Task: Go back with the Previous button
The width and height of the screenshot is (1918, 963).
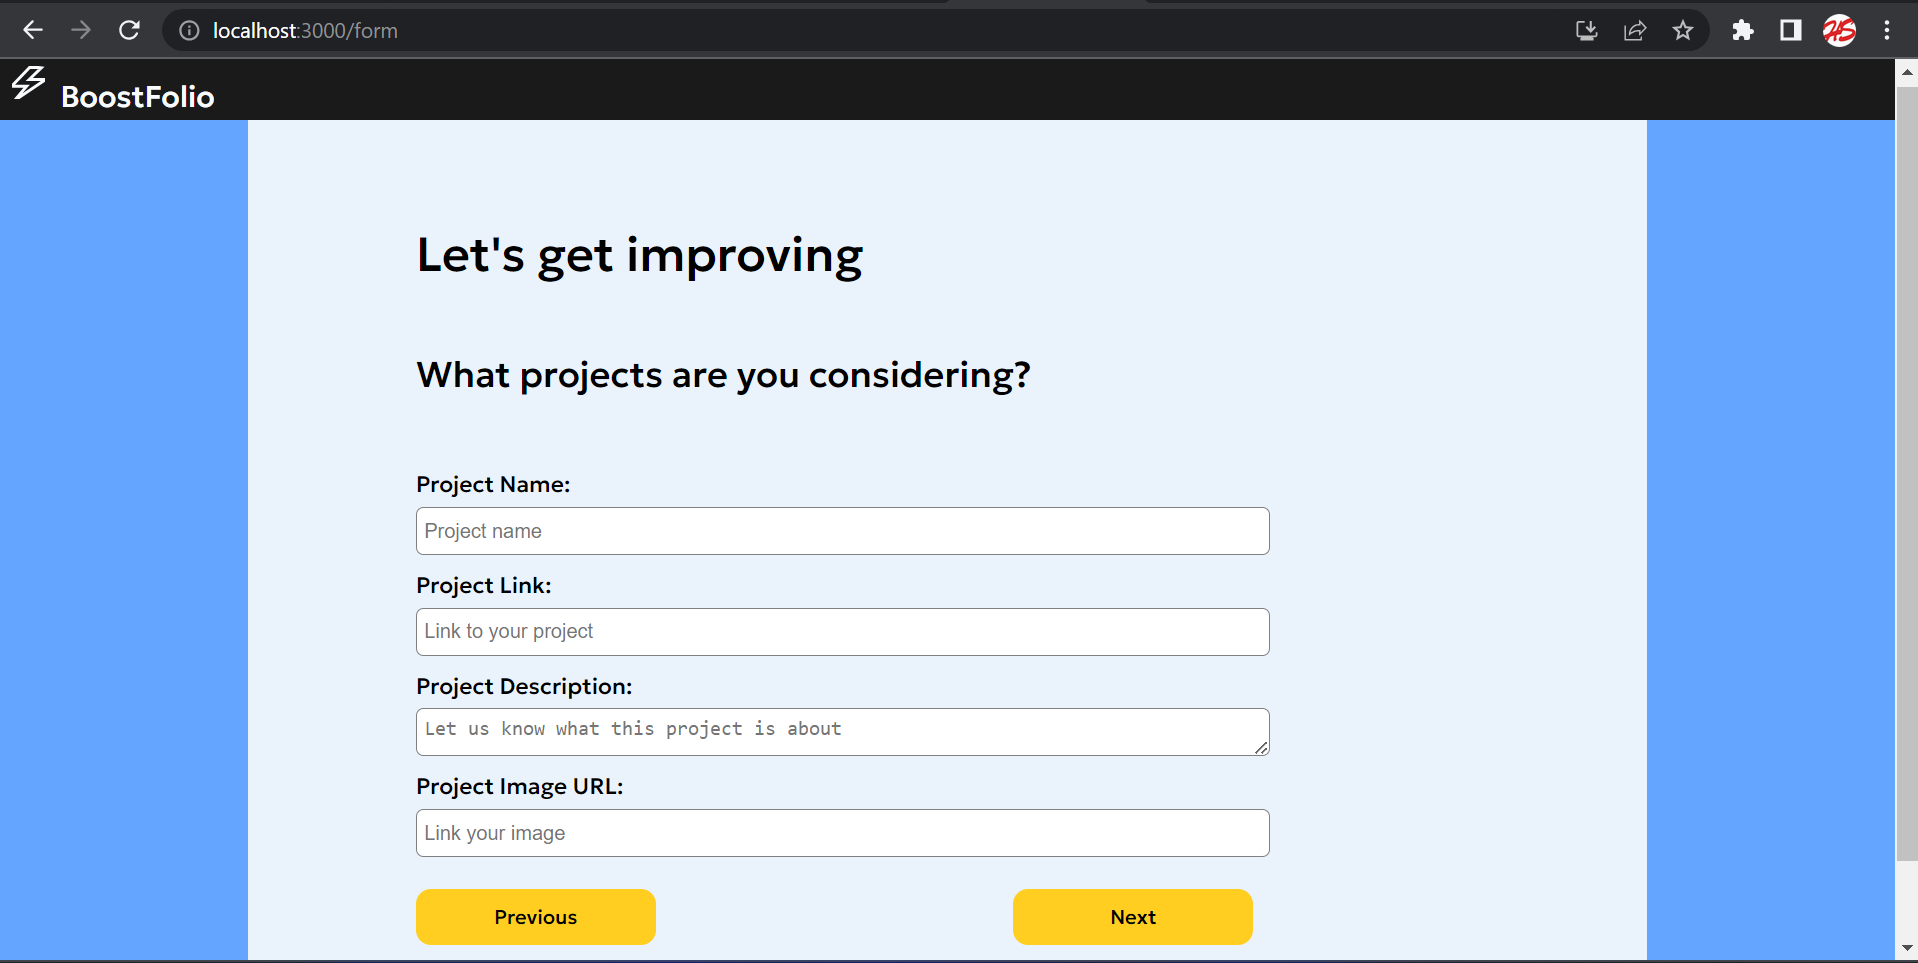Action: click(x=535, y=916)
